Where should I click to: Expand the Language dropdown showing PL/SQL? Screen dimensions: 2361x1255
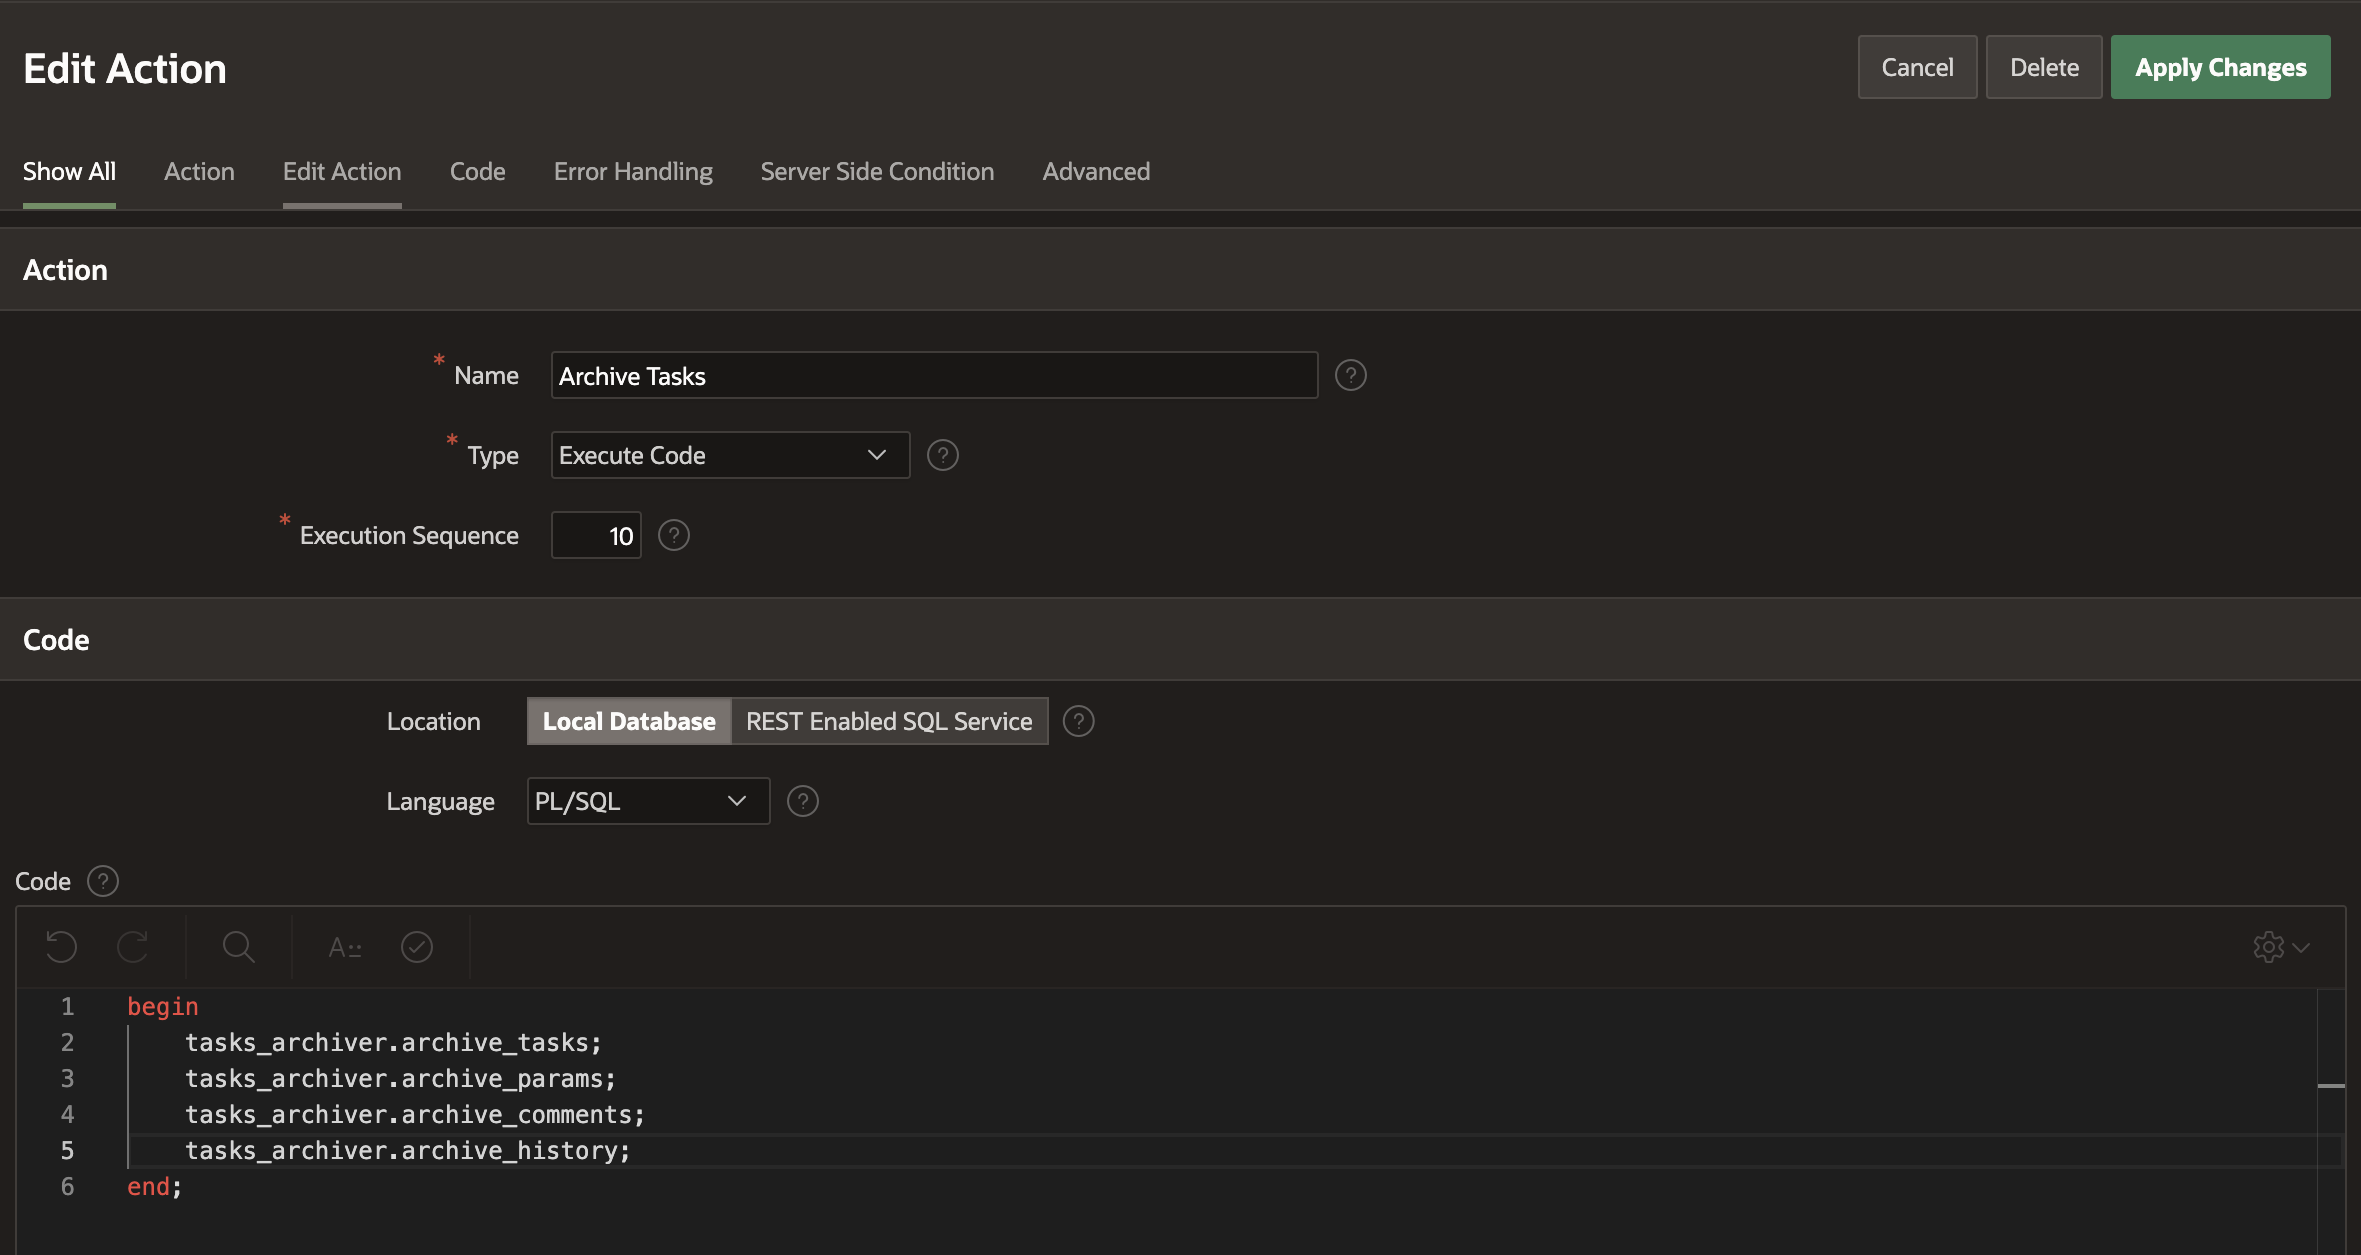point(648,801)
